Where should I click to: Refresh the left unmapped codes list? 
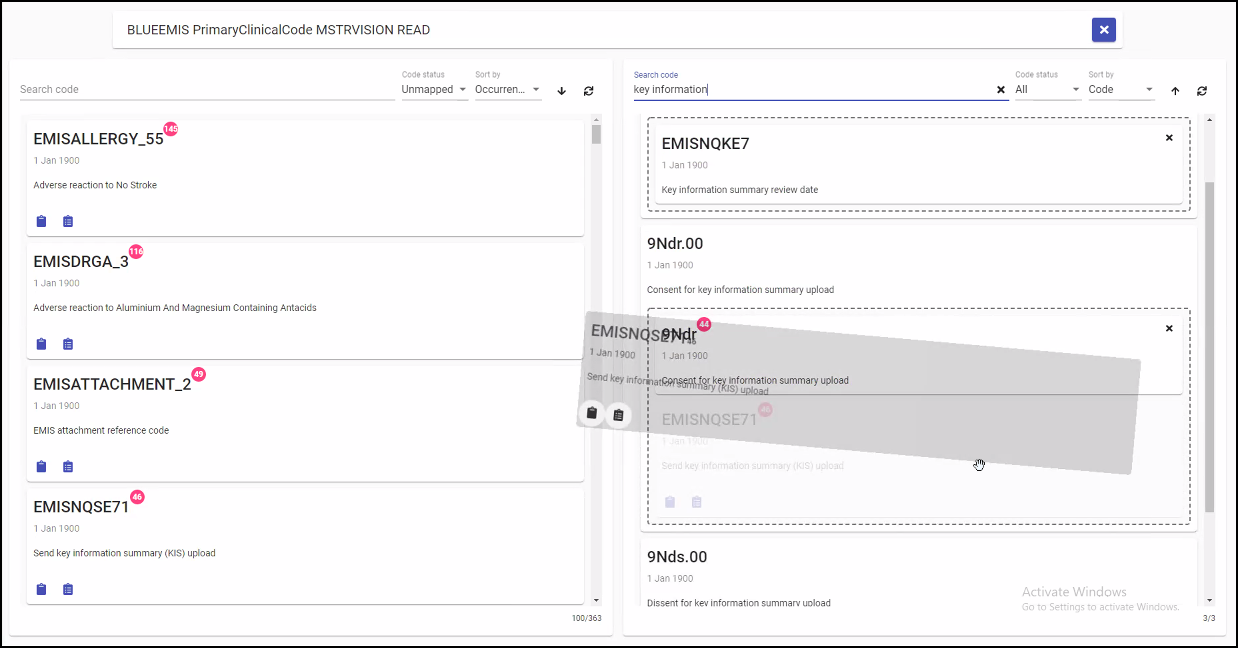588,90
